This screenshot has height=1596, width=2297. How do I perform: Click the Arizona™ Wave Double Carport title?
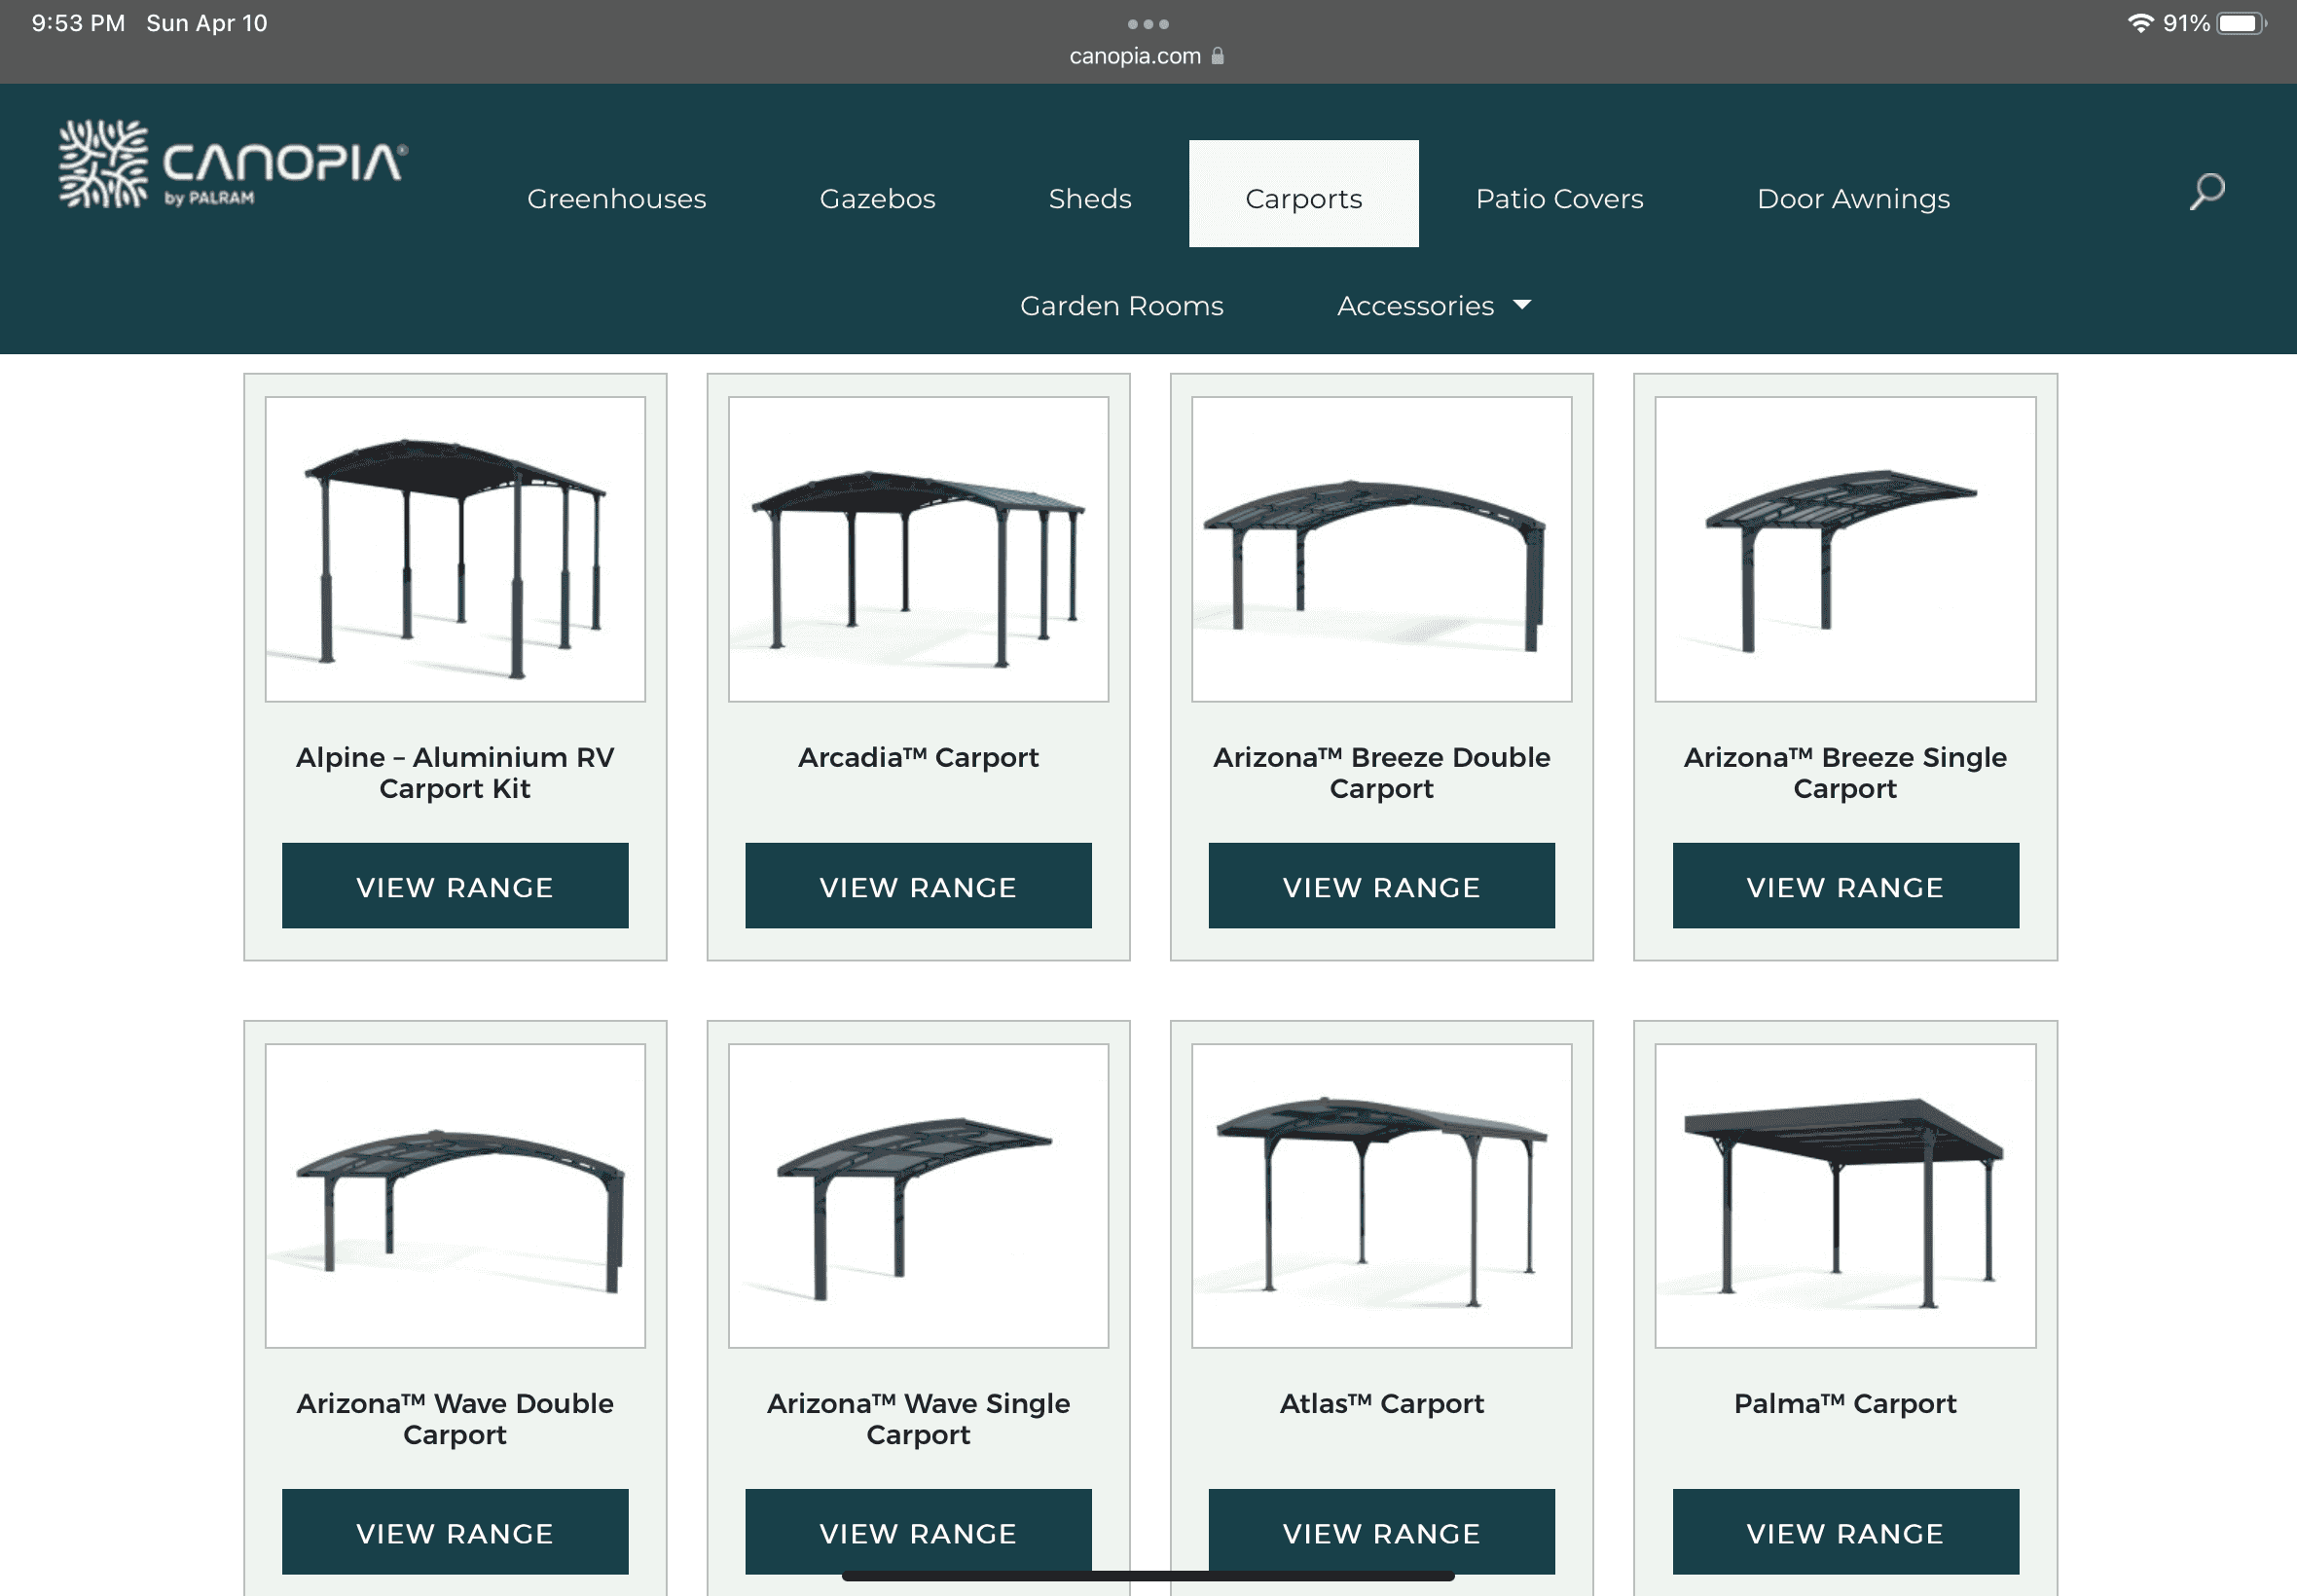point(455,1418)
